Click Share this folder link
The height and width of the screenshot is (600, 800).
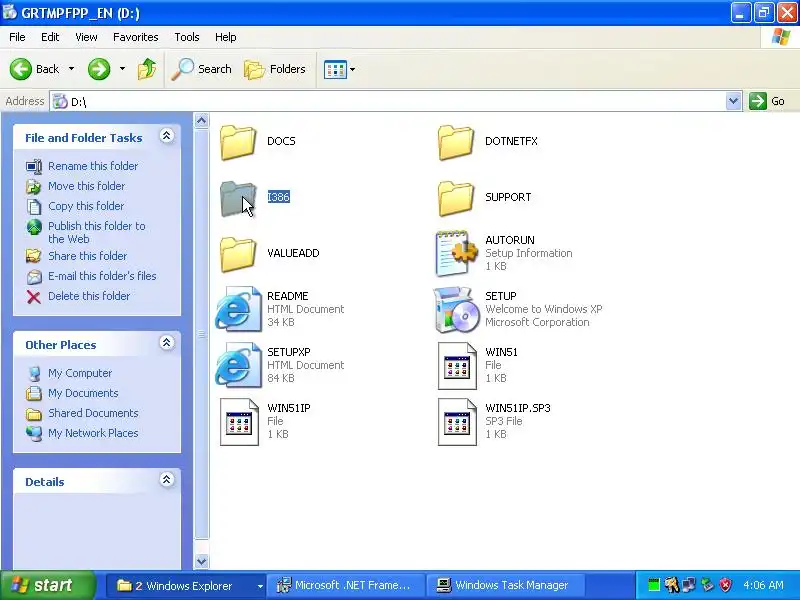[x=87, y=256]
